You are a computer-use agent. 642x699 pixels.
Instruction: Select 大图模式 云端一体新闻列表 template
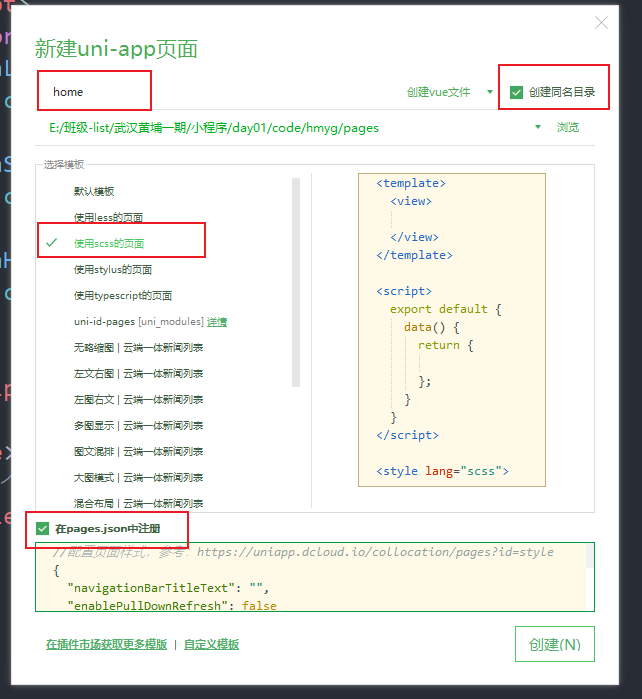[x=138, y=477]
